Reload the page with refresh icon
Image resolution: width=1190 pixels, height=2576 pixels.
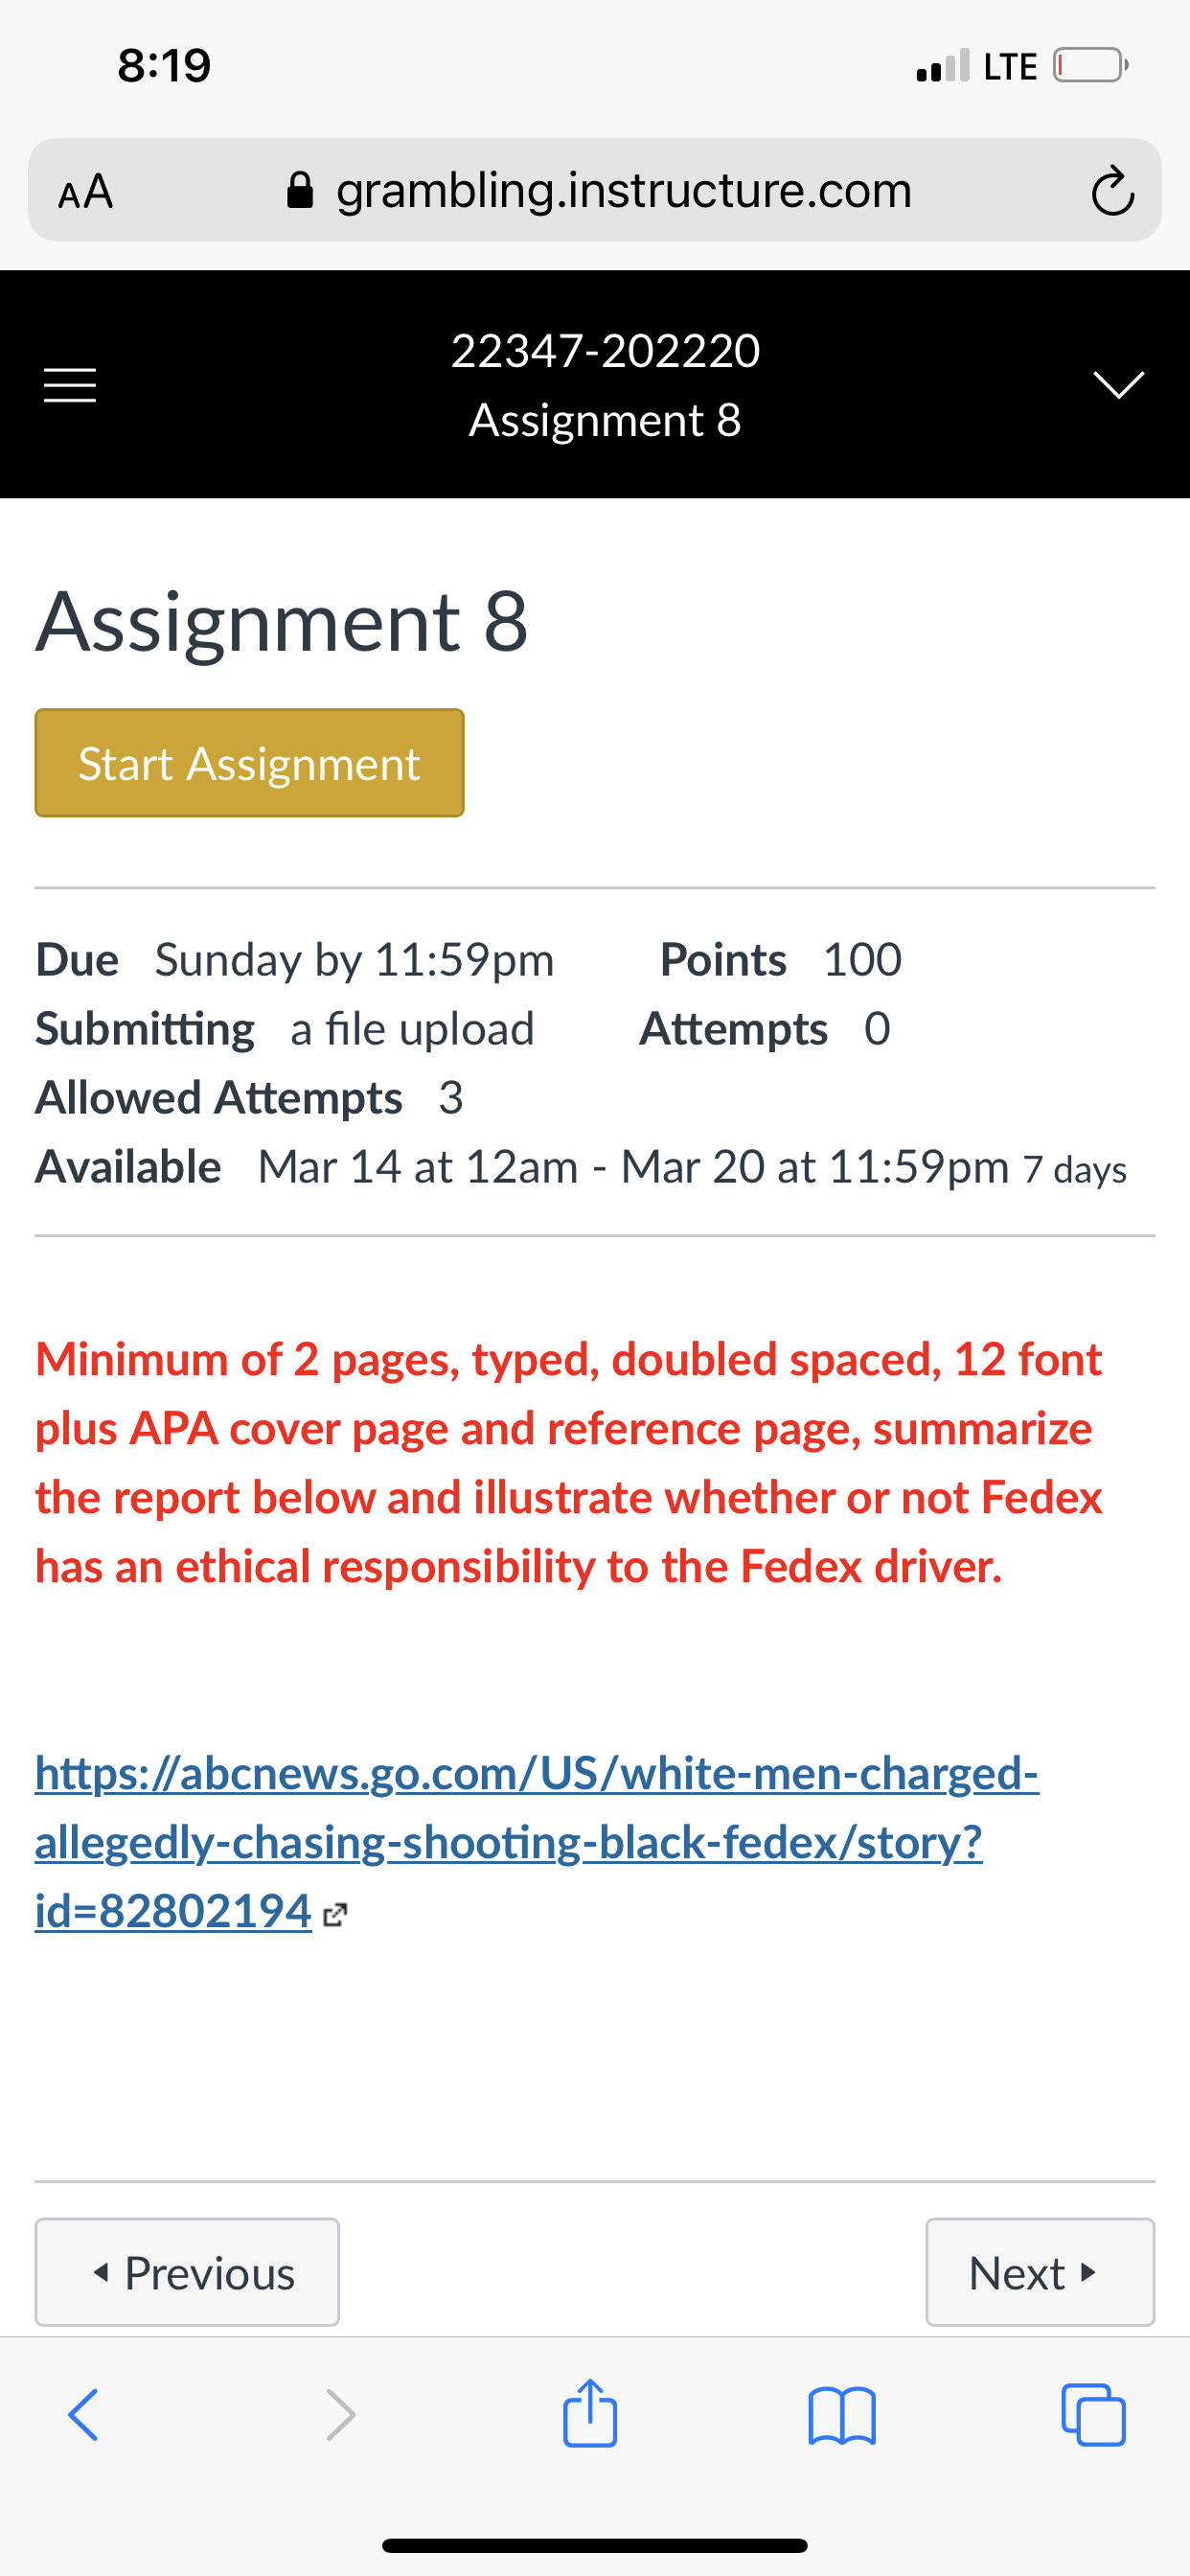coord(1112,191)
